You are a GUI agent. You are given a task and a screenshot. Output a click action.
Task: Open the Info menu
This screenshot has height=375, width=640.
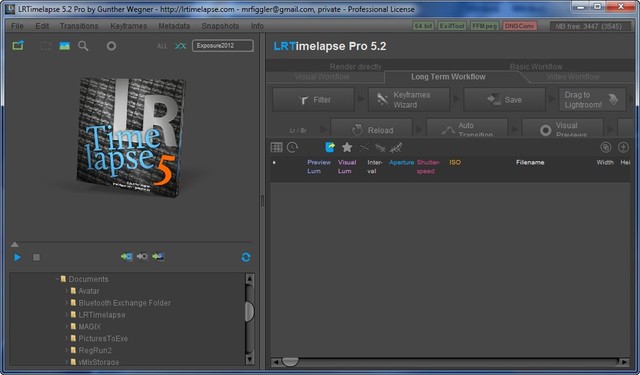[x=257, y=26]
